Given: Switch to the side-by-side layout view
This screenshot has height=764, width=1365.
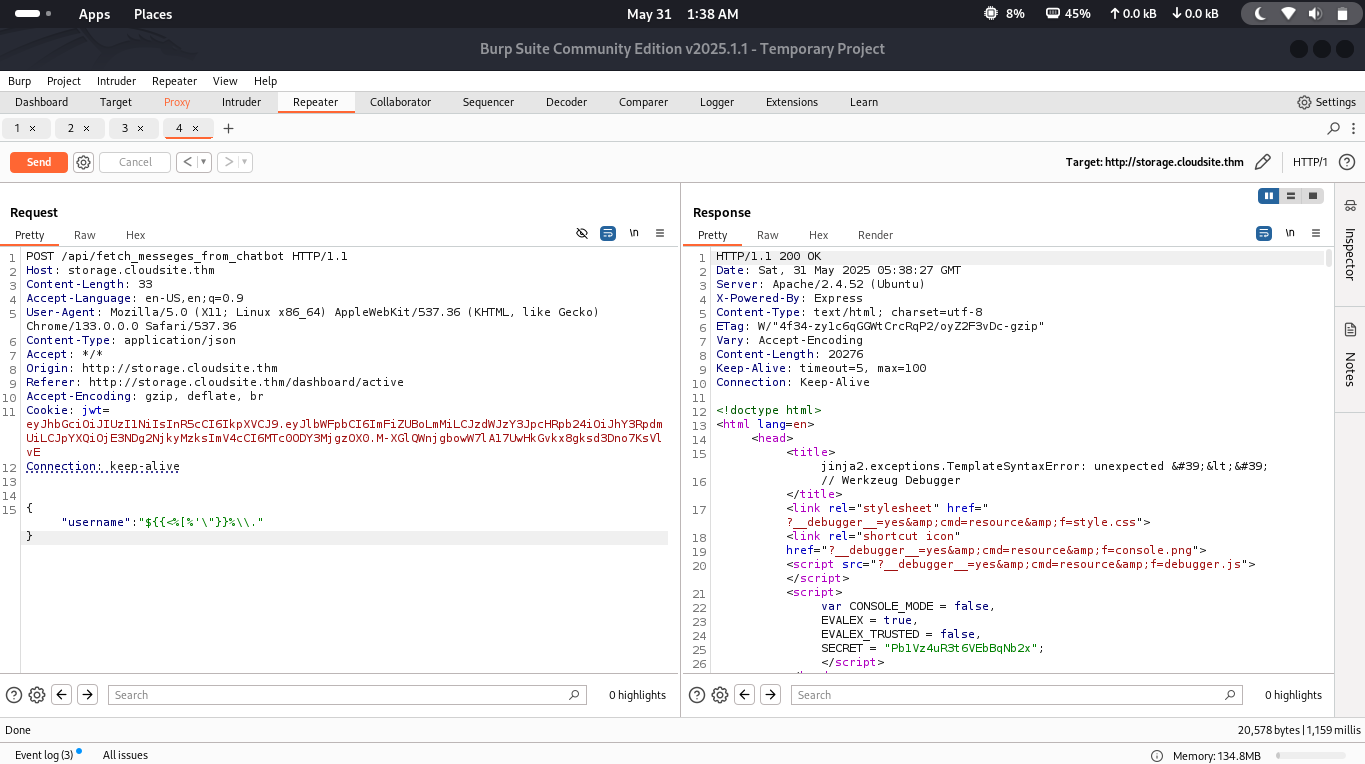Looking at the screenshot, I should click(1269, 196).
